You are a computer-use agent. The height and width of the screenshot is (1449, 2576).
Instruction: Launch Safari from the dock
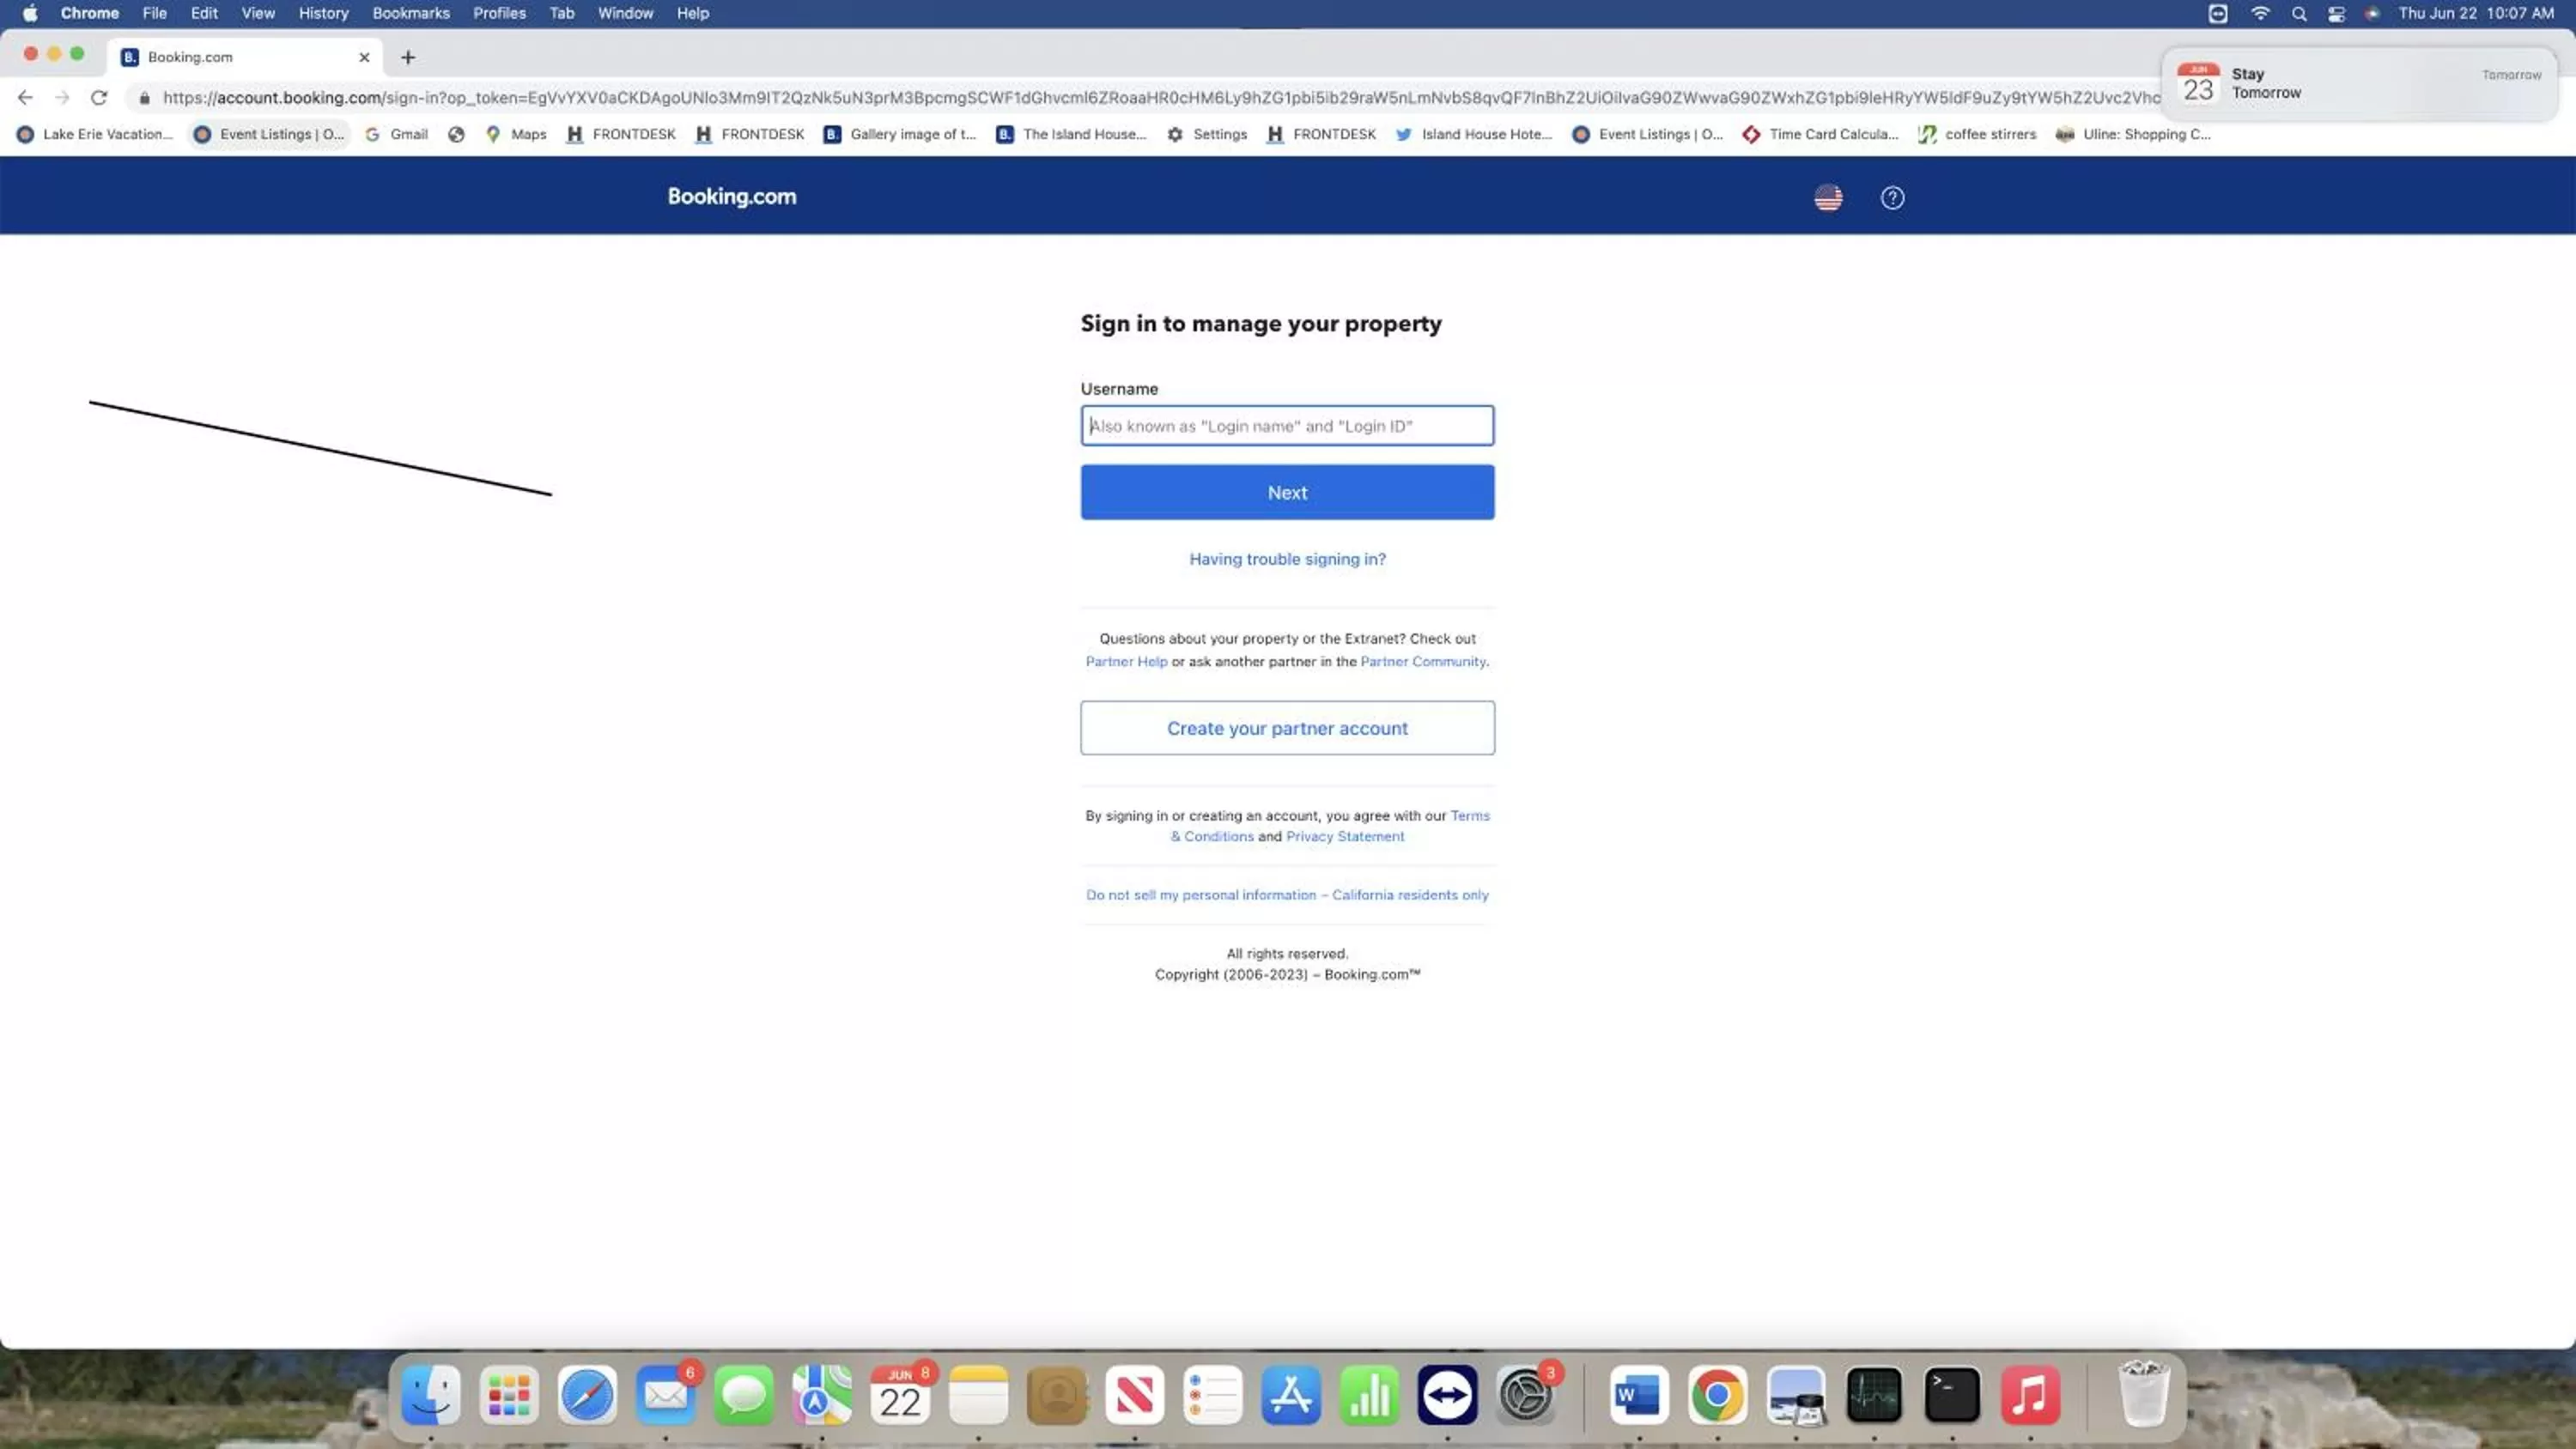tap(587, 1395)
